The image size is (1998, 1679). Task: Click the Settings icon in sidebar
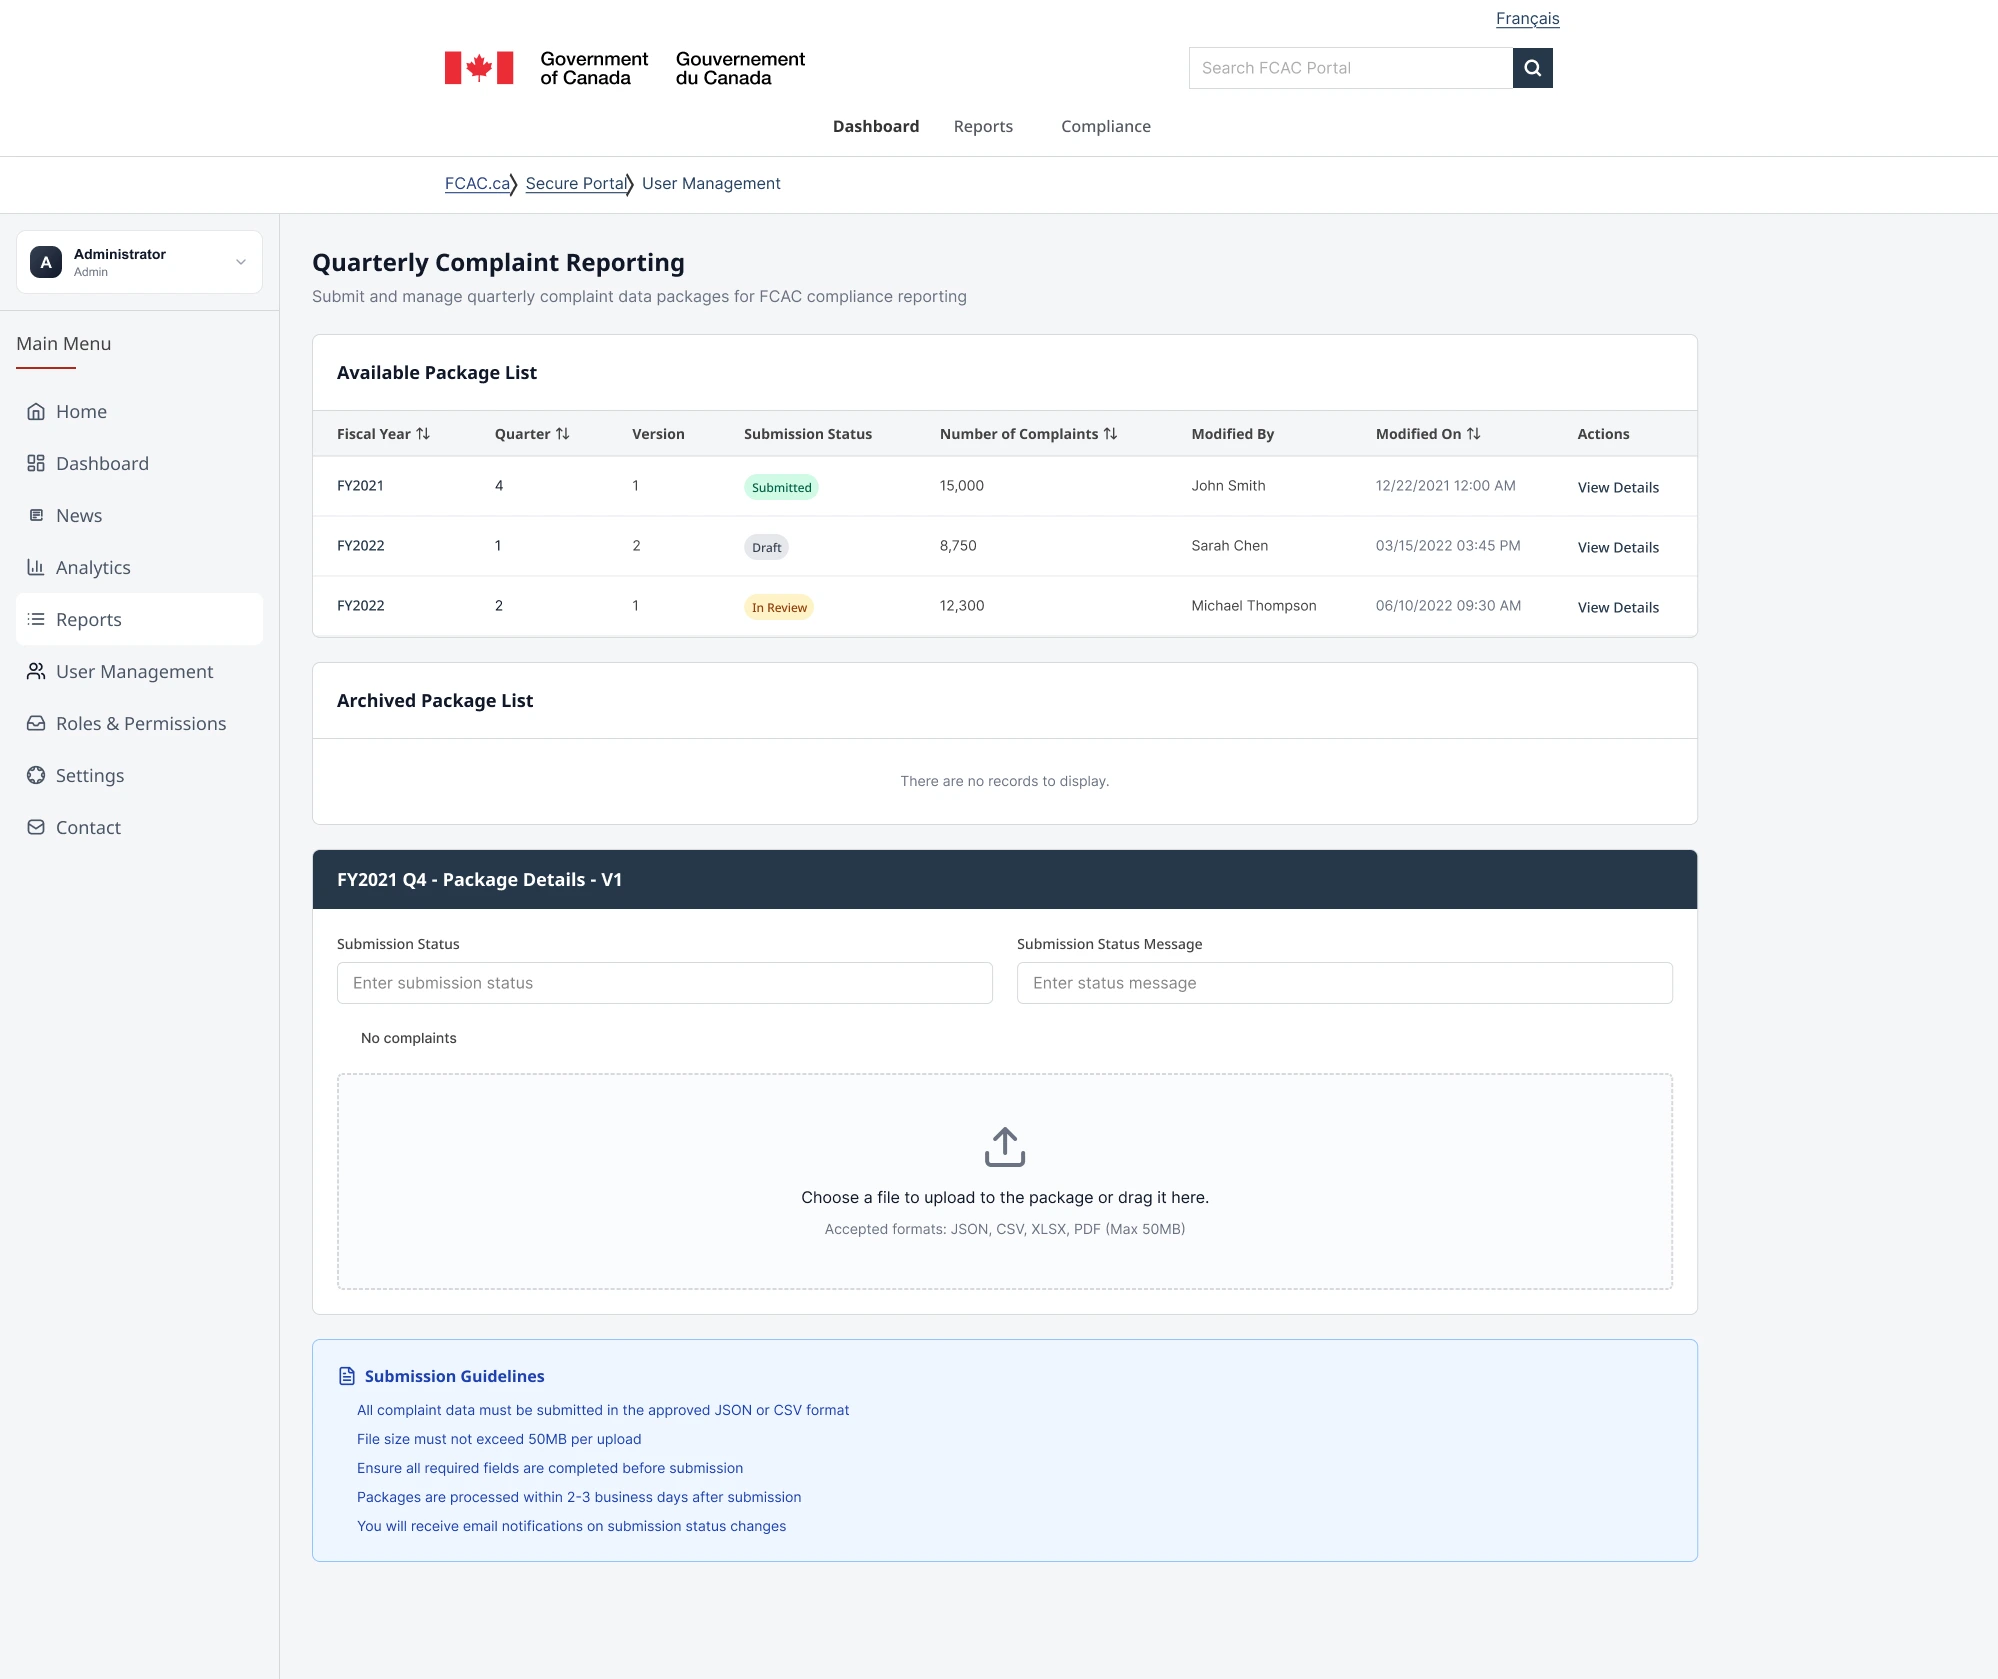click(x=36, y=775)
